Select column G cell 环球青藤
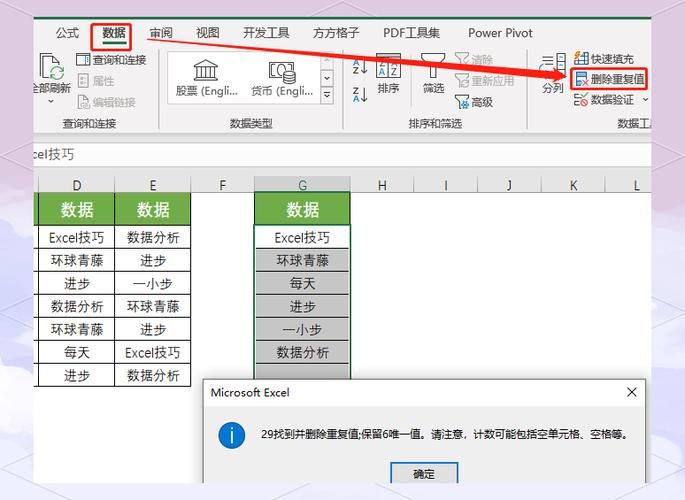Image resolution: width=685 pixels, height=500 pixels. click(302, 260)
